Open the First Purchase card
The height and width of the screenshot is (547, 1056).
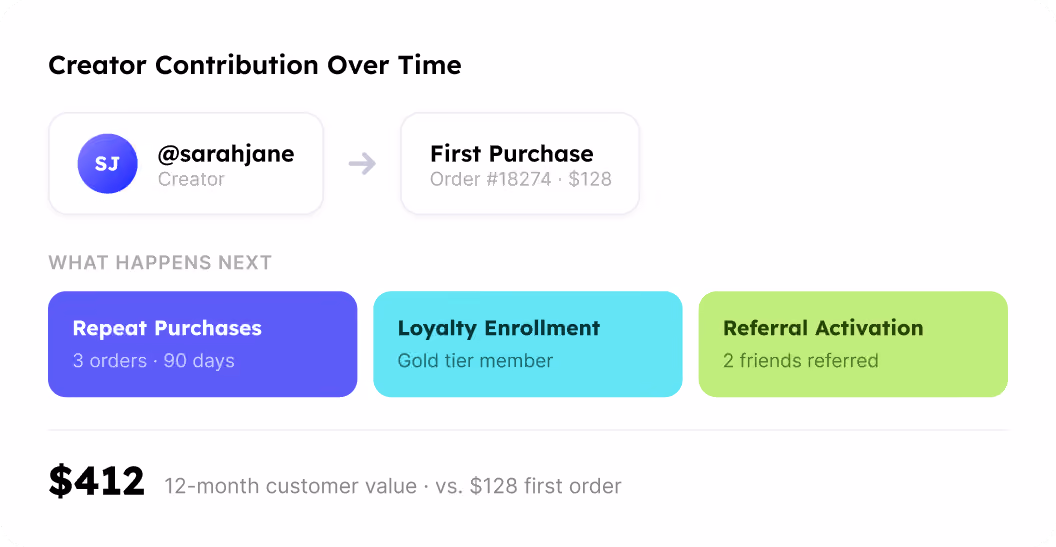(520, 164)
